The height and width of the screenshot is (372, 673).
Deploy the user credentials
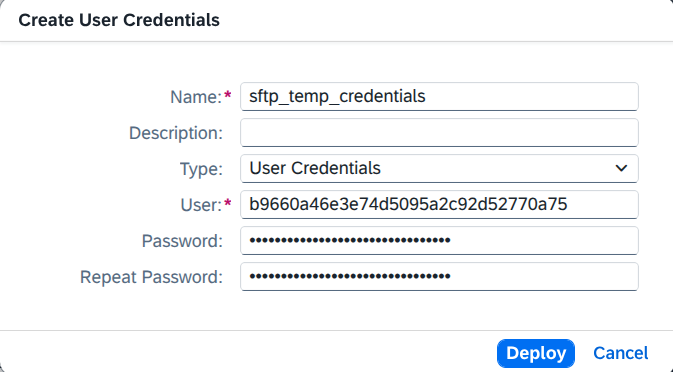tap(536, 353)
